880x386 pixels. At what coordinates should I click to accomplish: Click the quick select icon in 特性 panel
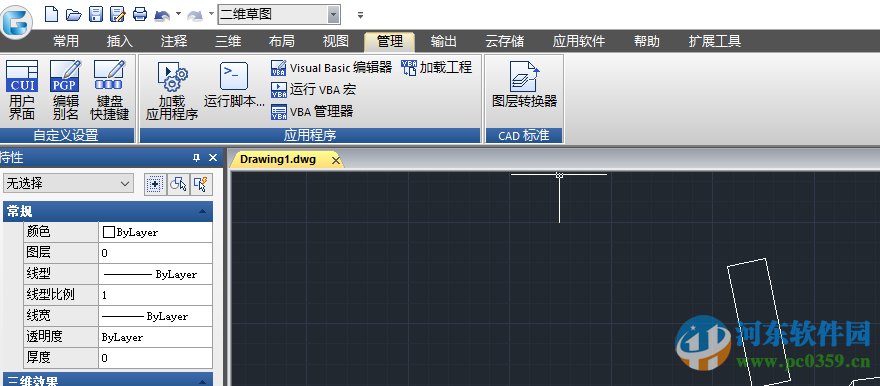click(x=201, y=183)
